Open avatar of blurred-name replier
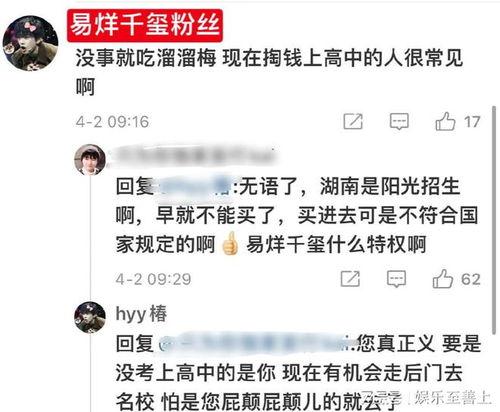Image resolution: width=500 pixels, height=412 pixels. tap(90, 160)
